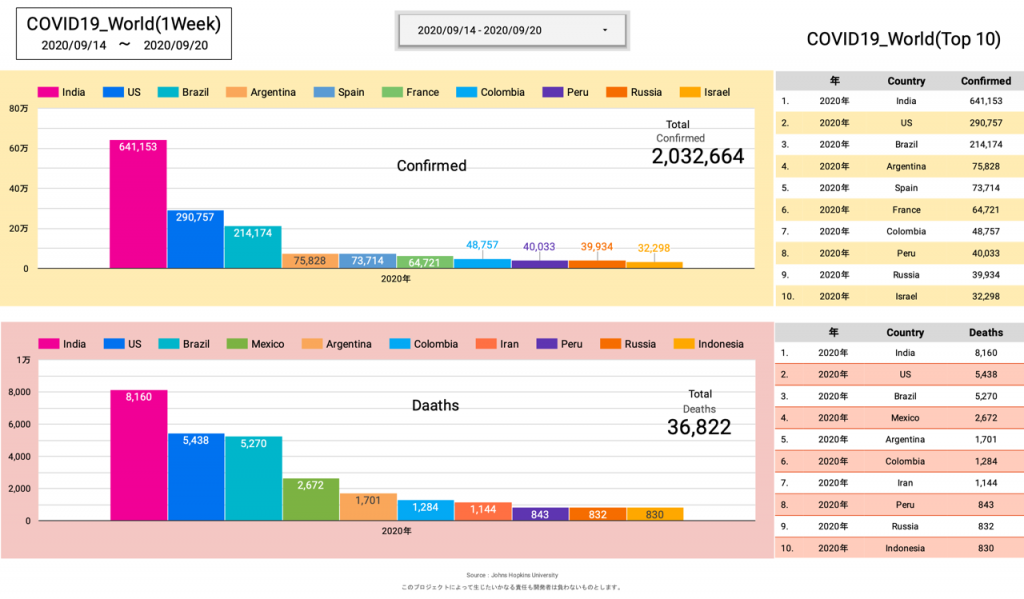Click Country header in the Confirmed table
Viewport: 1024px width, 599px height.
[x=906, y=81]
